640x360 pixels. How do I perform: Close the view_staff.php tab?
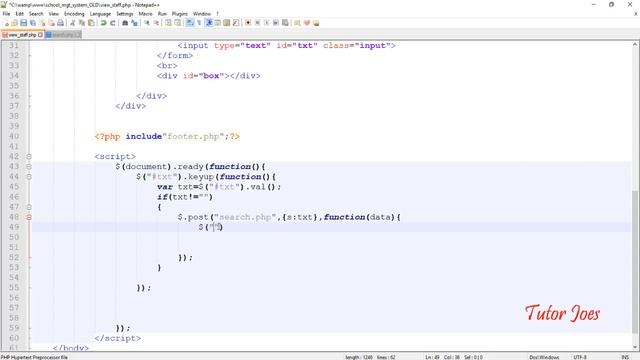click(40, 35)
